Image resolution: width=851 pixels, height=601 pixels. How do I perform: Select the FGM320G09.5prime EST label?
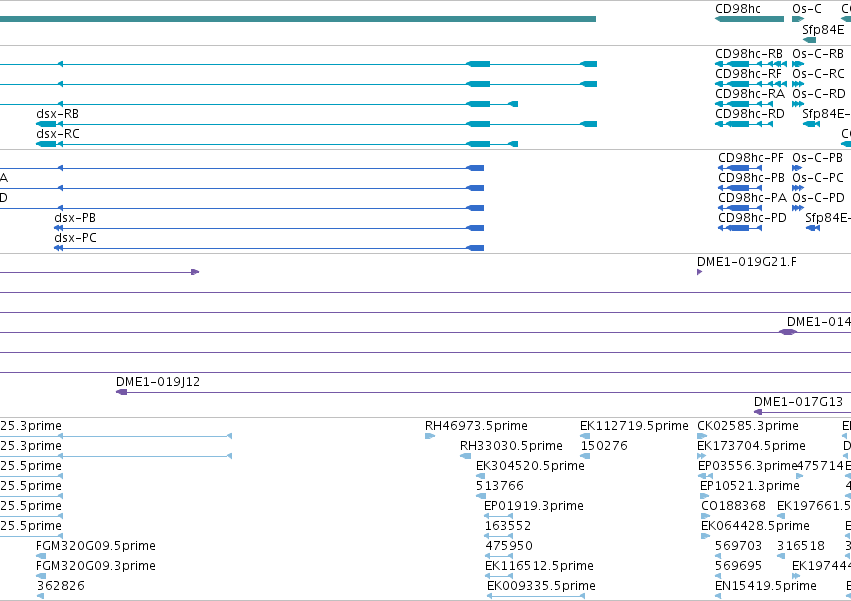(x=96, y=546)
